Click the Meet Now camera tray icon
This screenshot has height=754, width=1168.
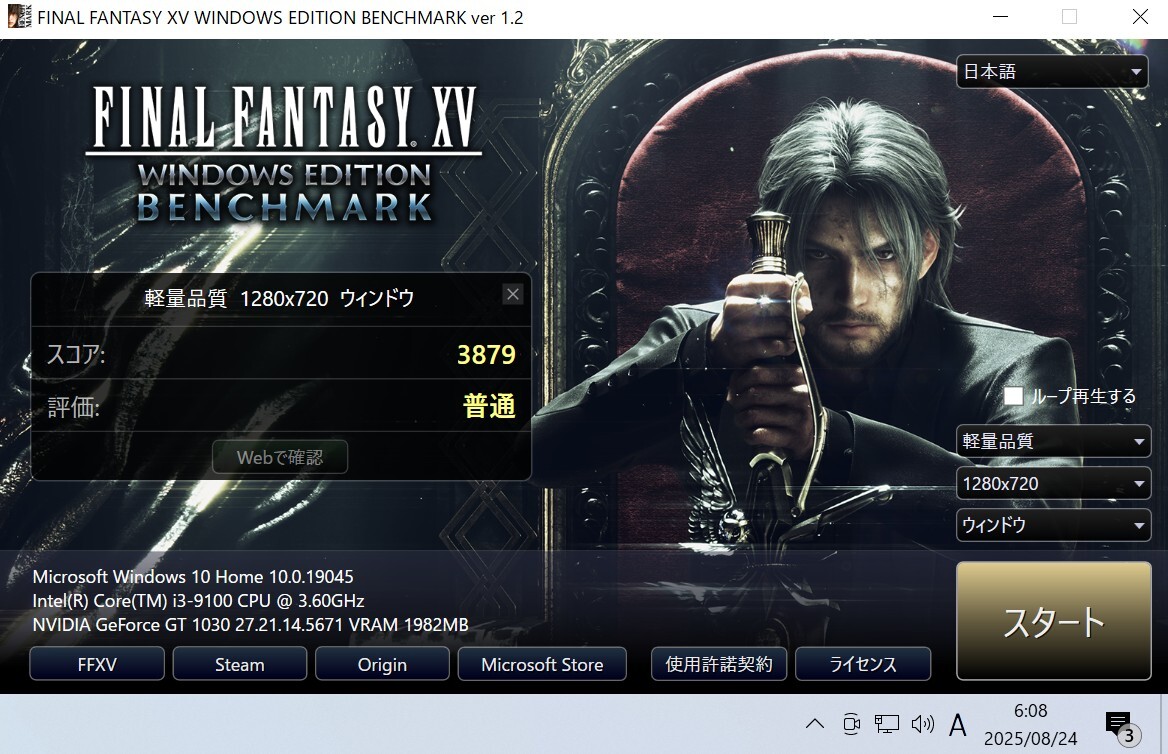pos(851,723)
